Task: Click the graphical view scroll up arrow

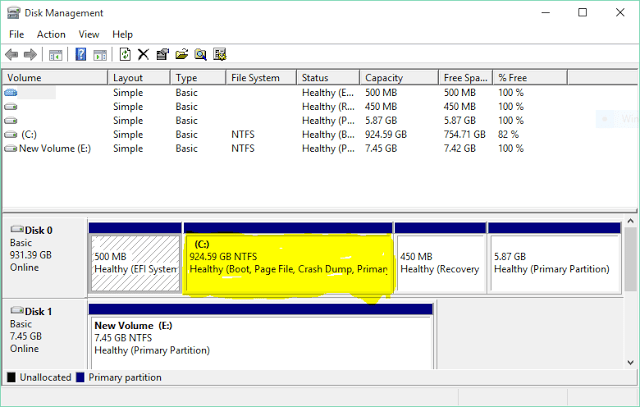Action: coord(631,221)
